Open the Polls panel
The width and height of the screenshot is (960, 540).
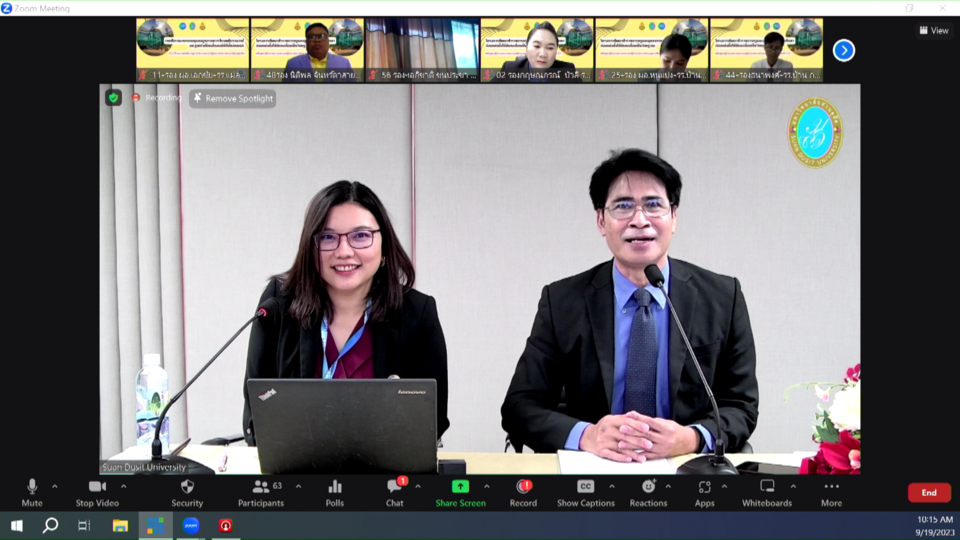click(x=334, y=491)
